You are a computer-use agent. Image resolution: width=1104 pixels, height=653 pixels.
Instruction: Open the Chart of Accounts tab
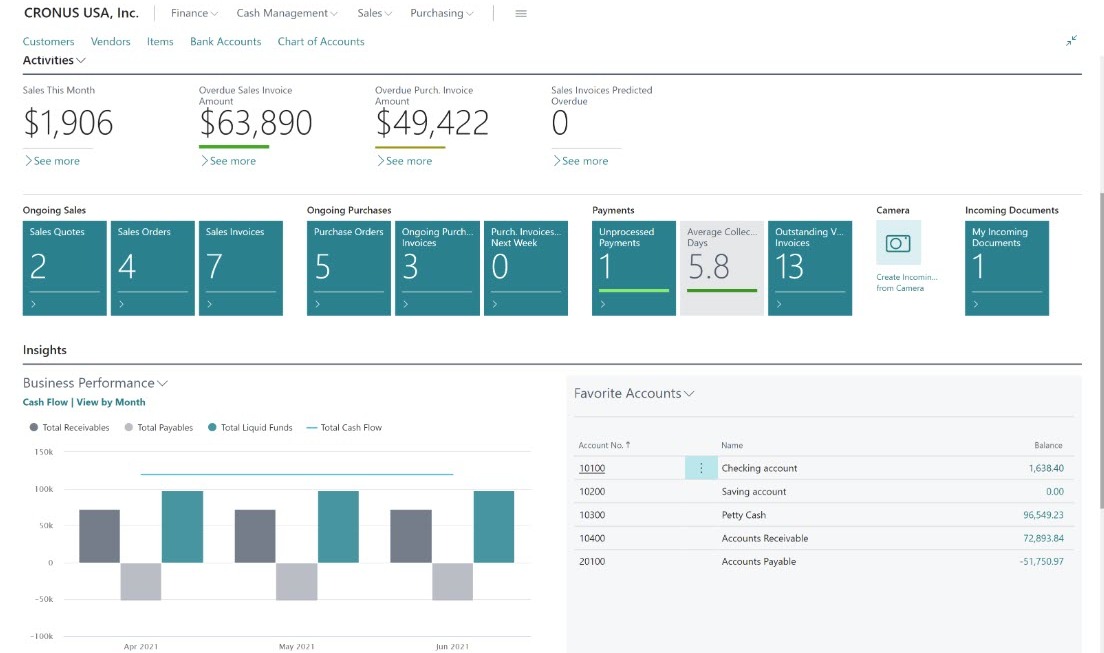(321, 42)
